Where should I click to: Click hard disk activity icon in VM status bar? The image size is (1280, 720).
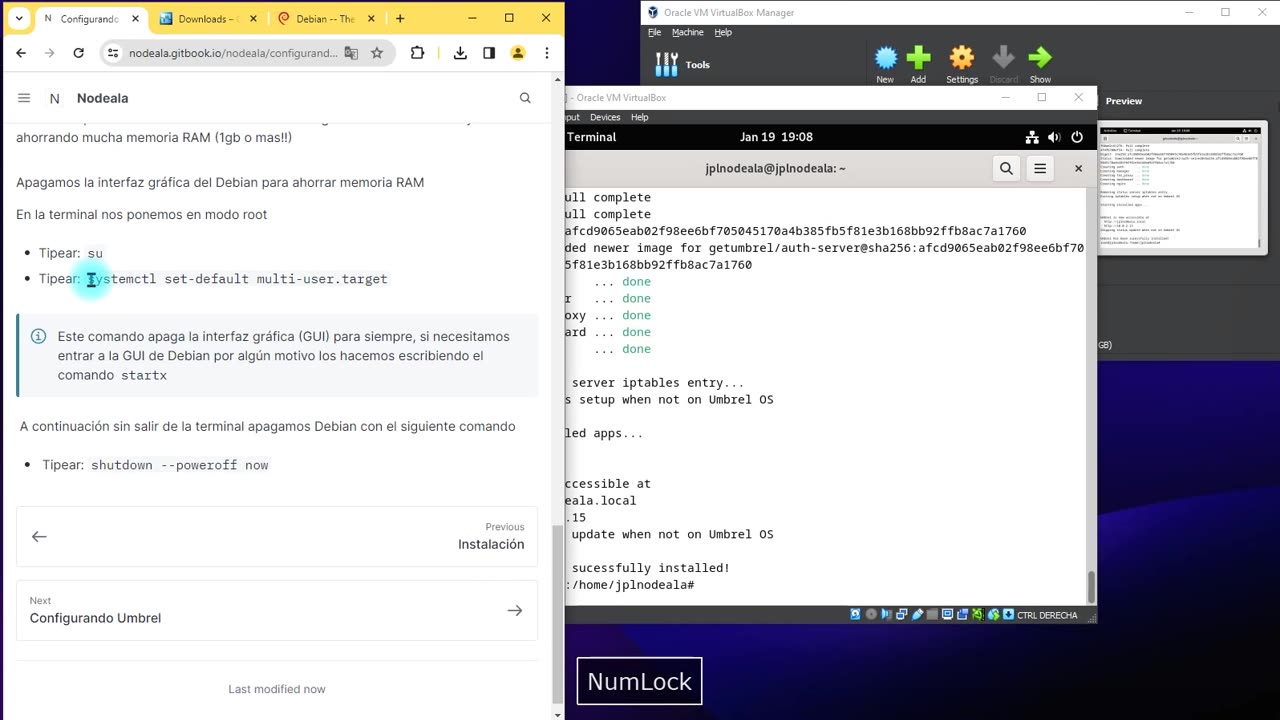click(x=855, y=615)
